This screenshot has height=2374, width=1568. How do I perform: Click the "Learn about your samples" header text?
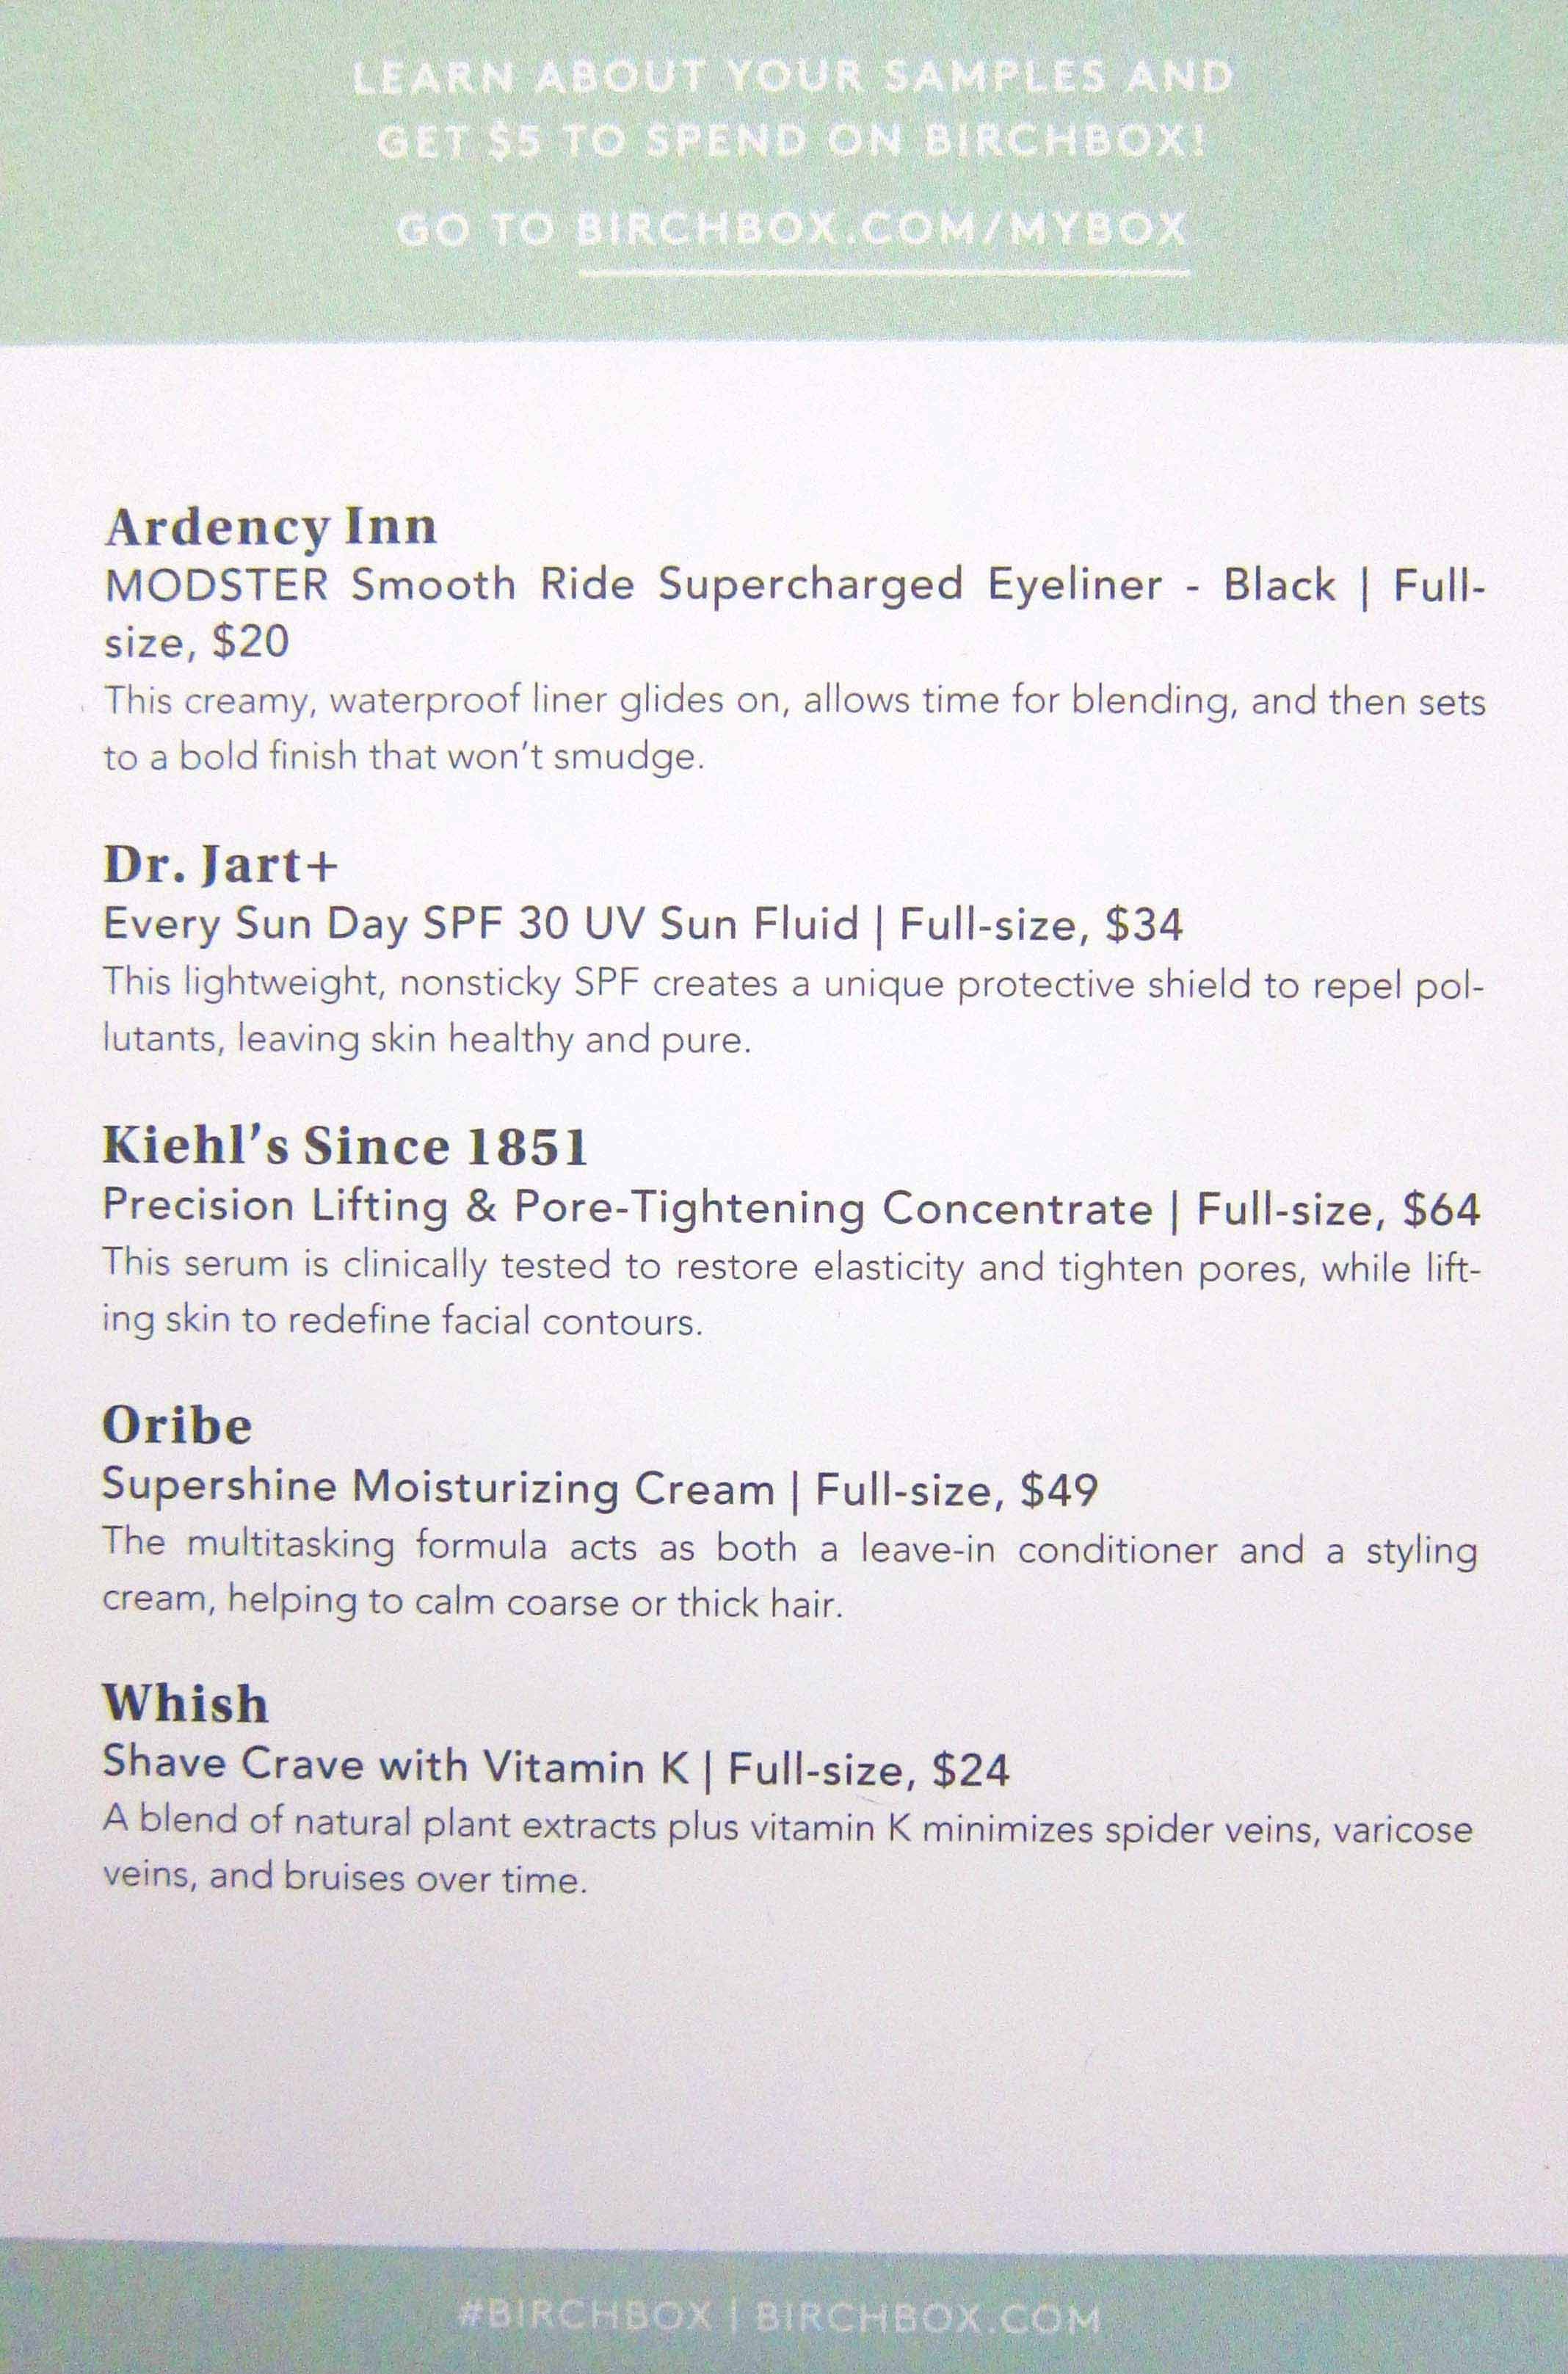(792, 78)
